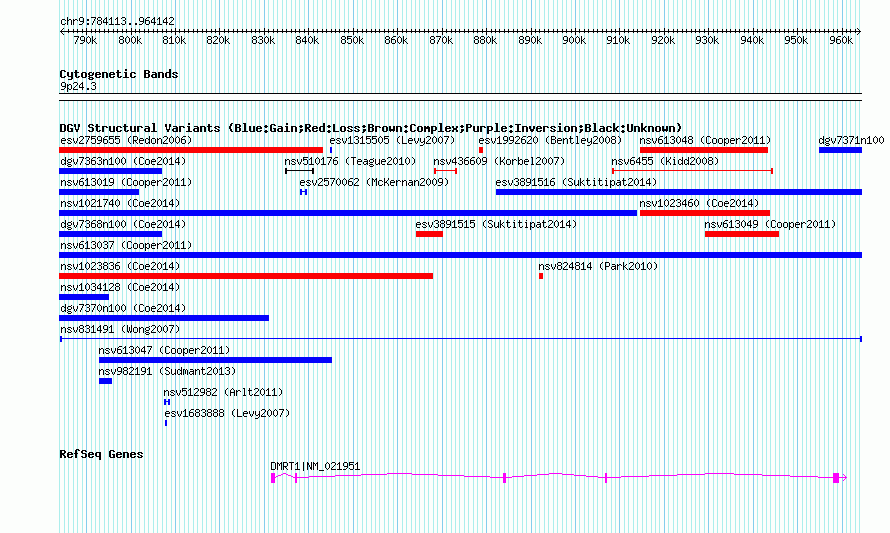Screen dimensions: 890x533
Task: Click the dgv7371n100 variant label
Action: [851, 140]
